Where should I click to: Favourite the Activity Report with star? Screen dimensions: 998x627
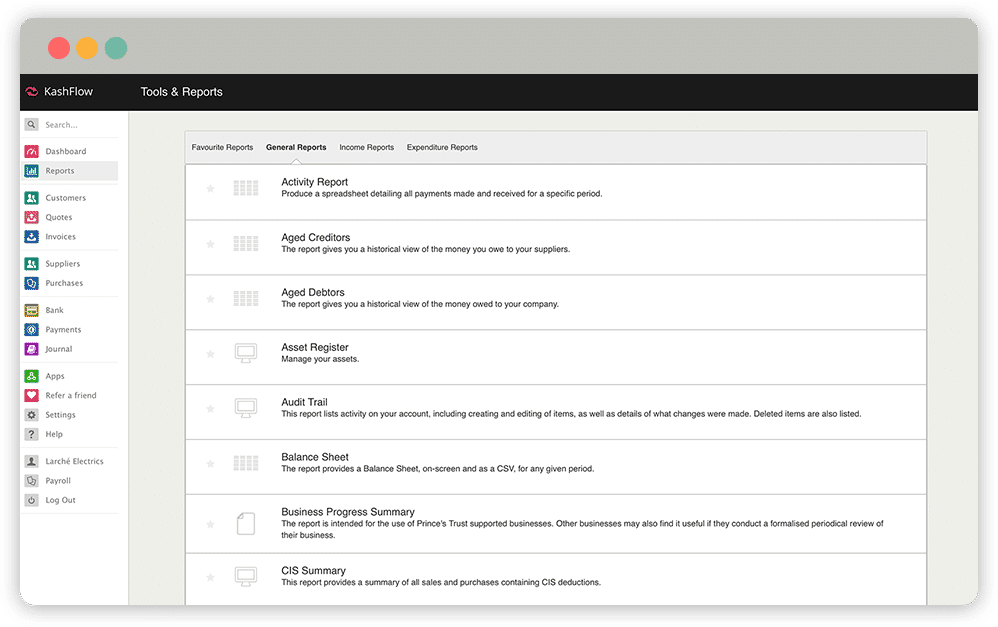pyautogui.click(x=210, y=188)
